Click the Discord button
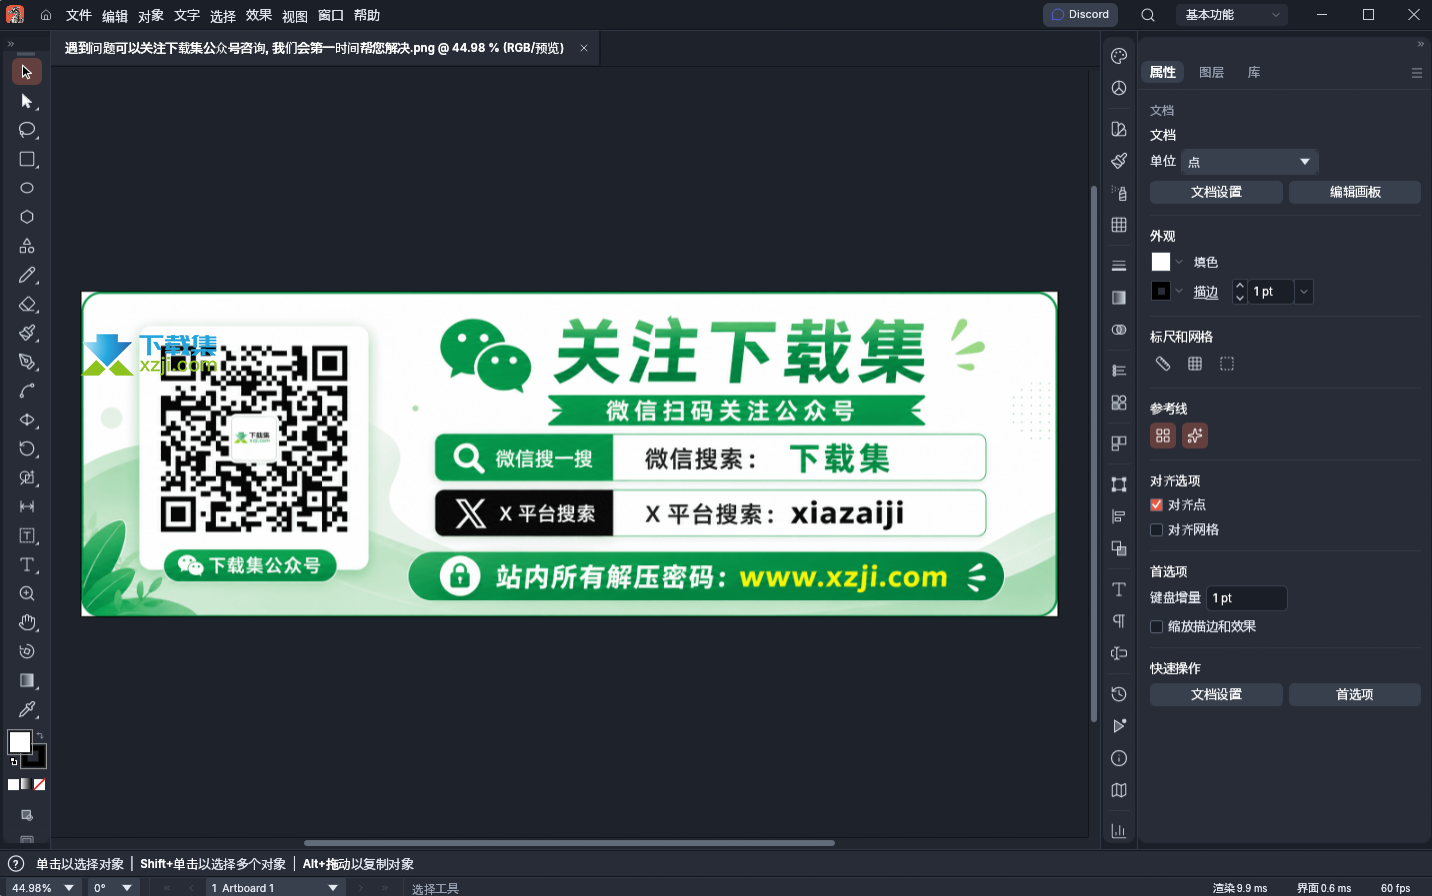1432x896 pixels. coord(1080,15)
